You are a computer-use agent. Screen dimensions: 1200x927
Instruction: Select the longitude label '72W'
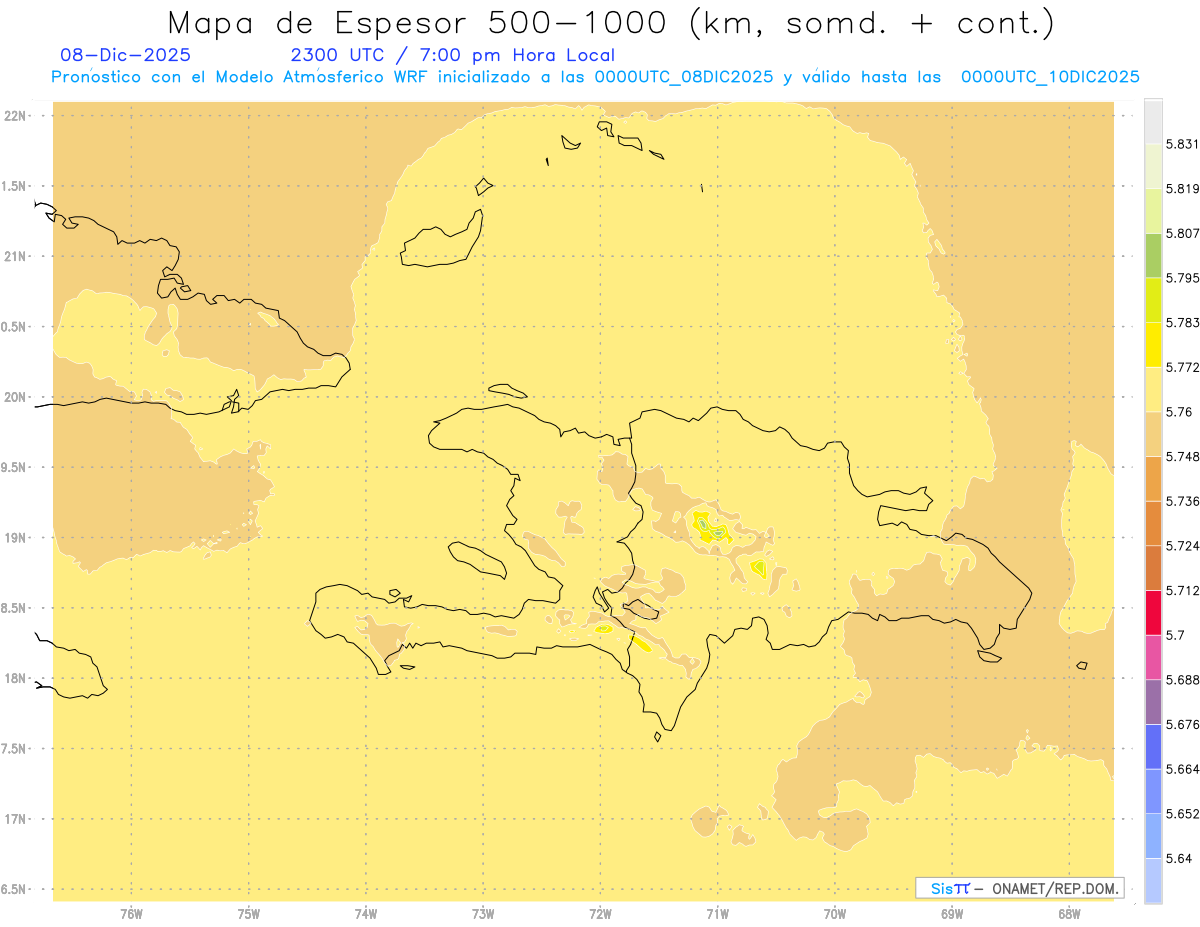600,914
